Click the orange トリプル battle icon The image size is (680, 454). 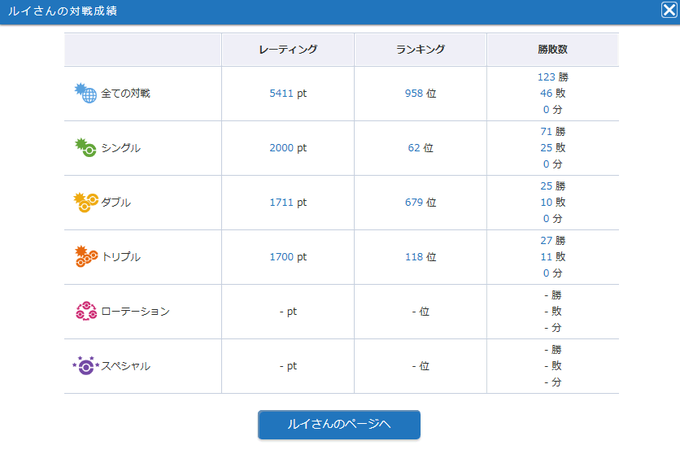tap(86, 257)
